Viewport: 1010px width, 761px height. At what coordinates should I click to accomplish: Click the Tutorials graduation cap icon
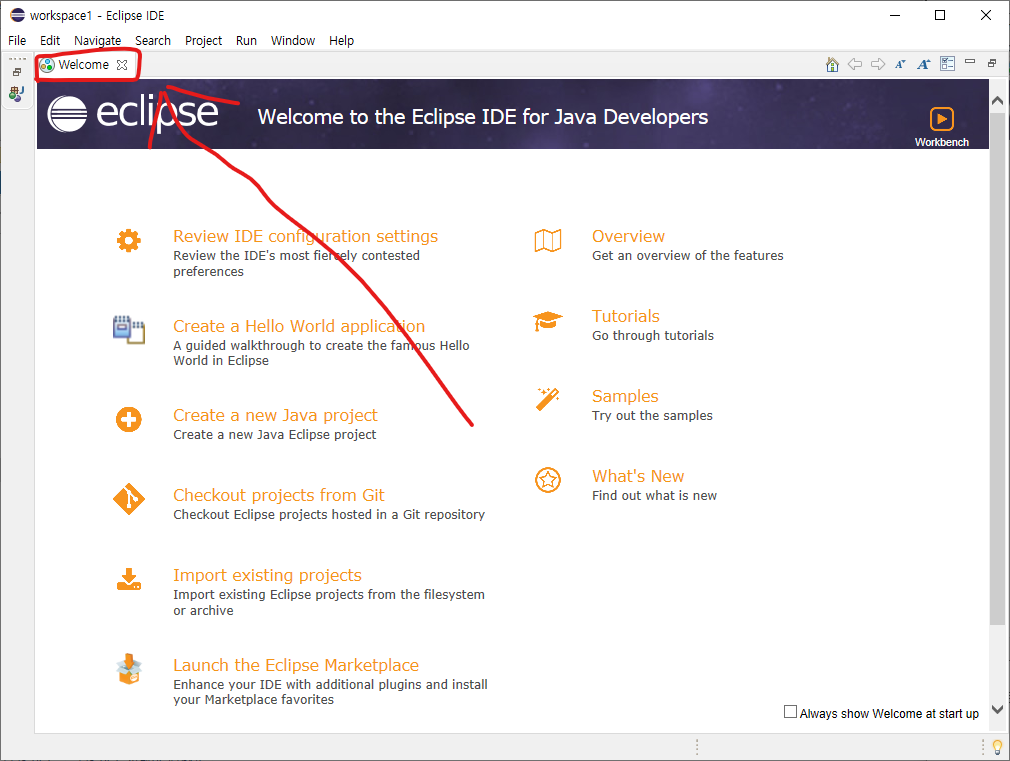click(548, 320)
